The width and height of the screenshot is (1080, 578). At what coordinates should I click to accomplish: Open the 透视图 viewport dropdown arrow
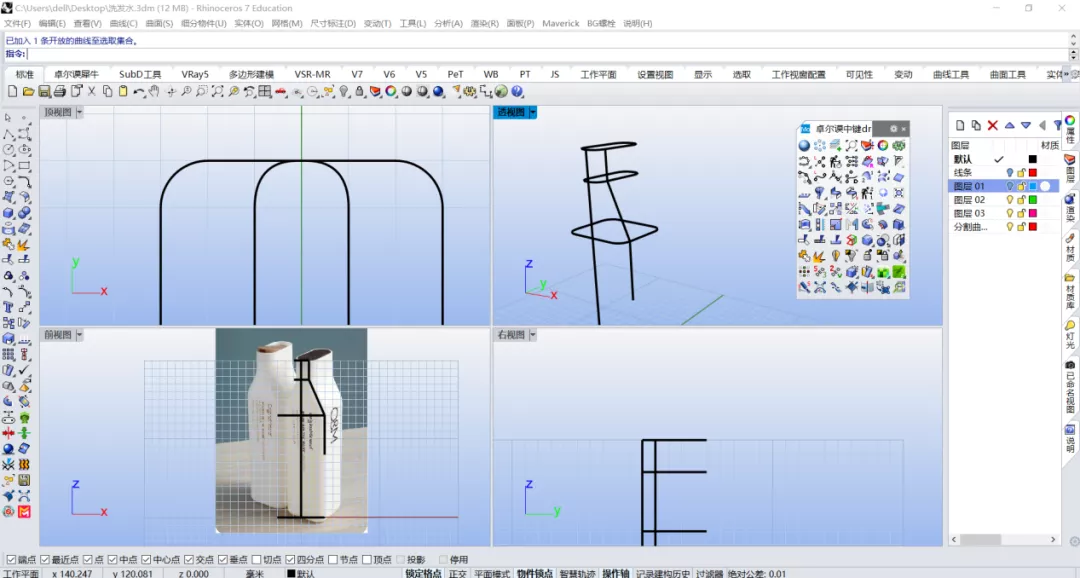(532, 112)
